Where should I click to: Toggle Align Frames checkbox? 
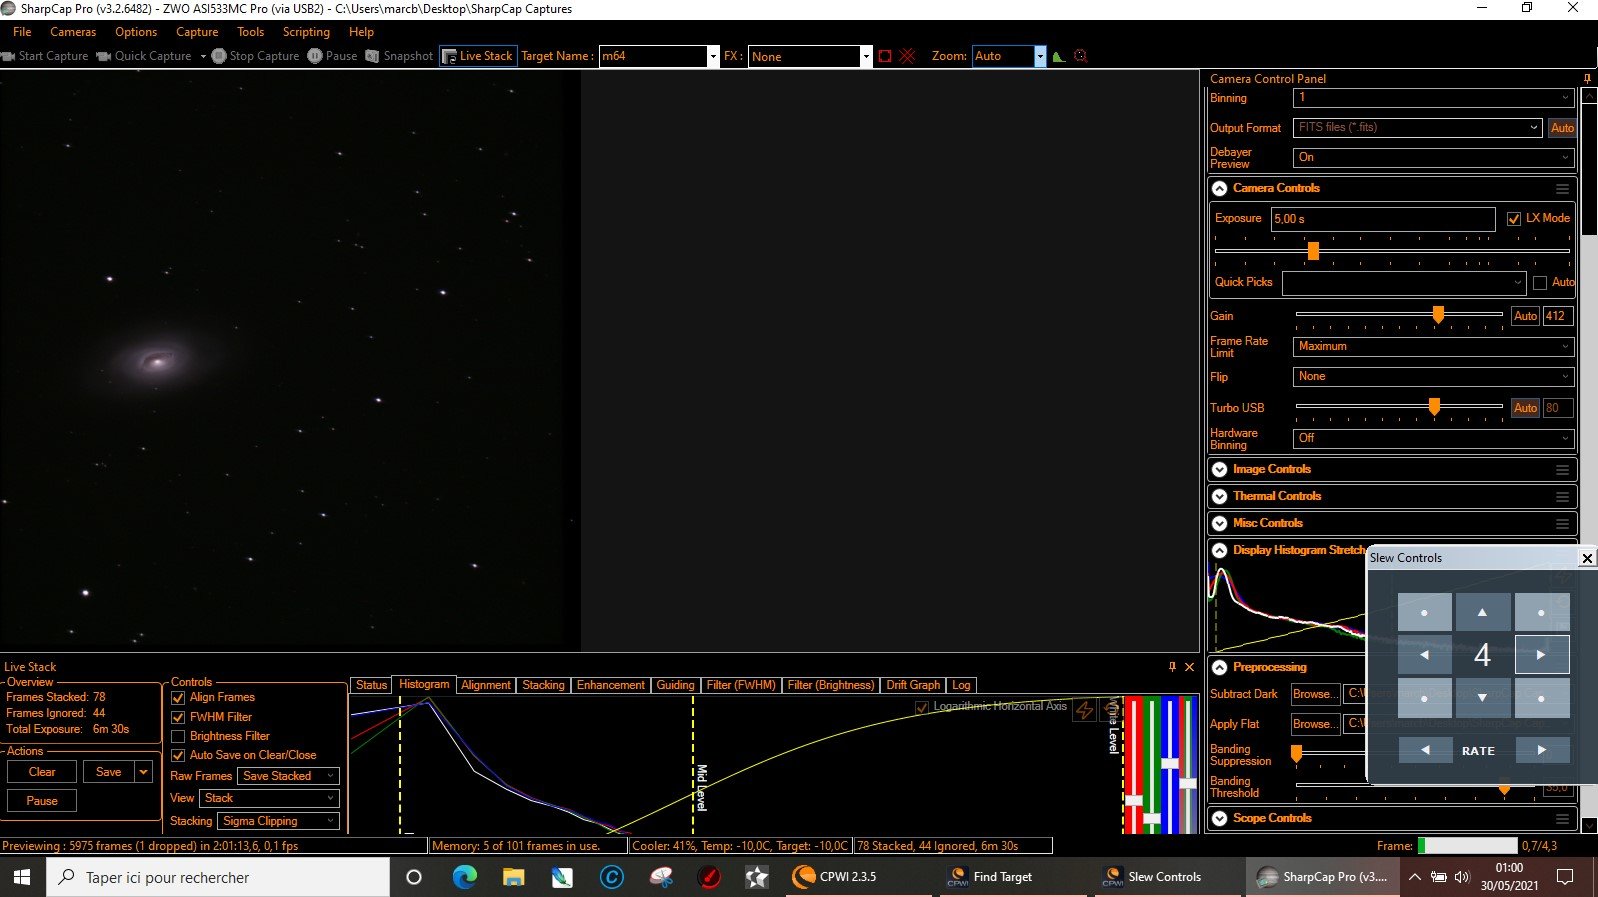[178, 698]
